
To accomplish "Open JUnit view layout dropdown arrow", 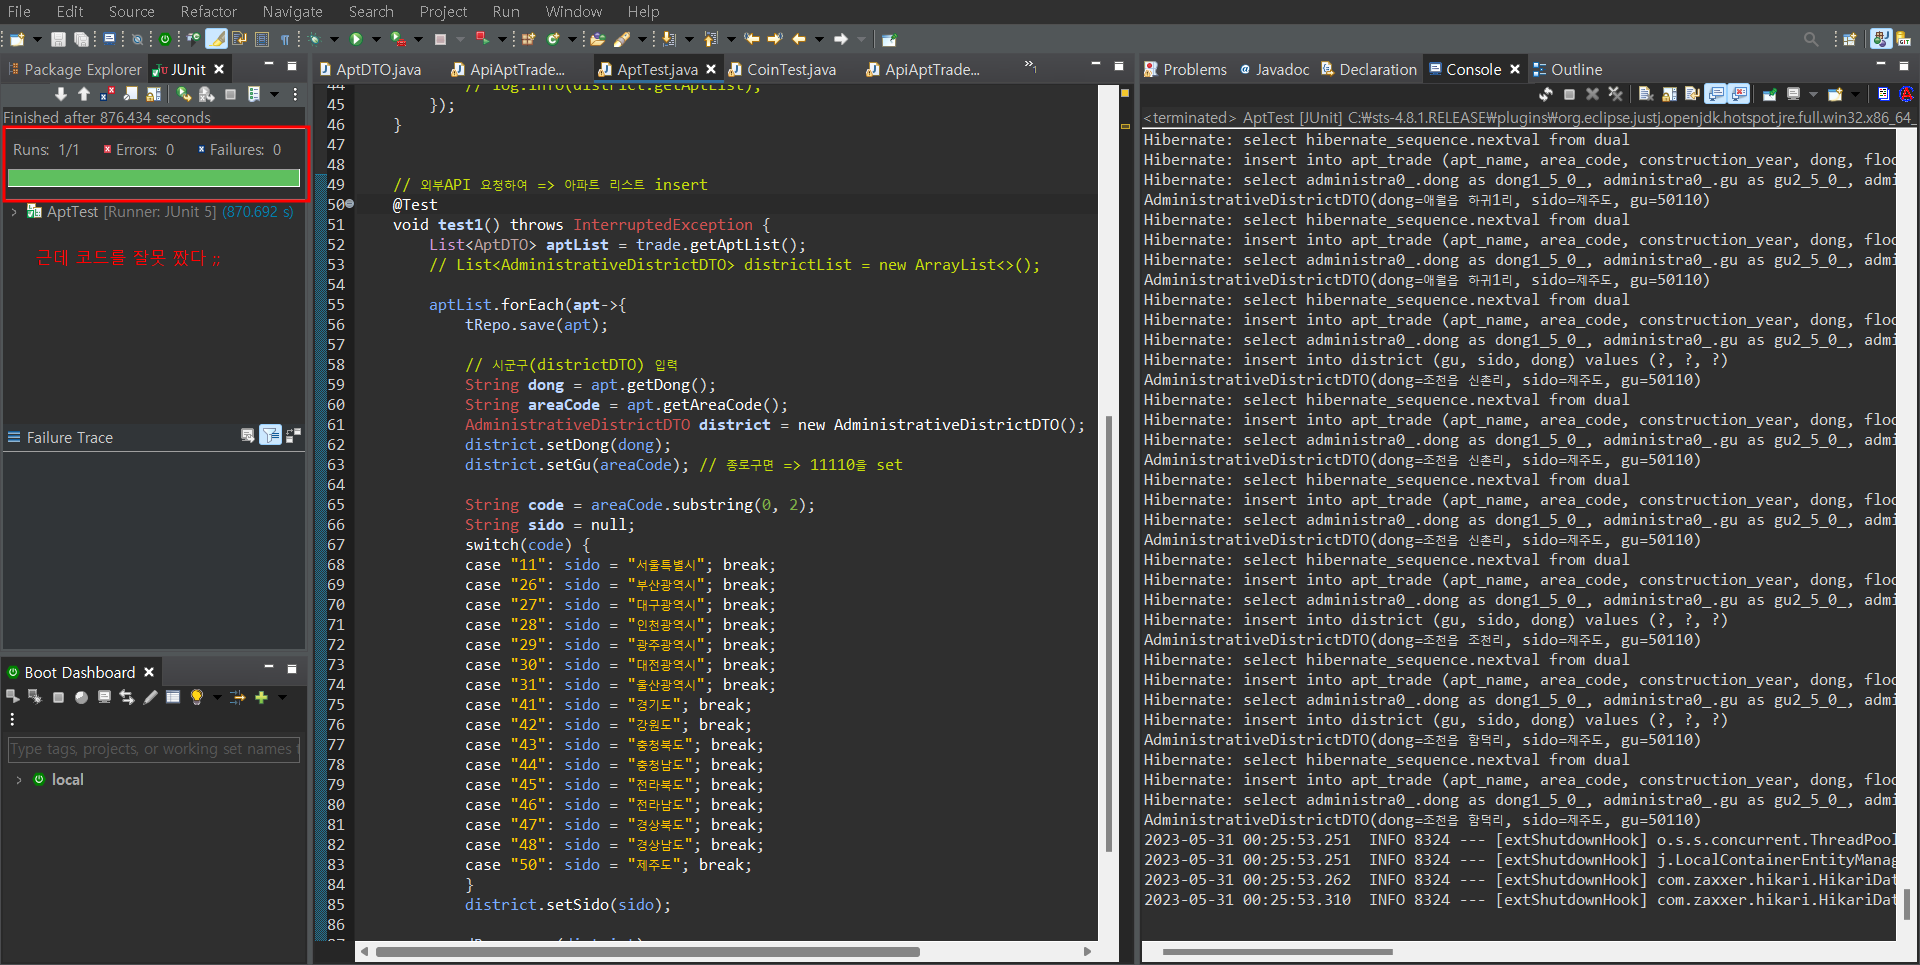I will tap(274, 94).
